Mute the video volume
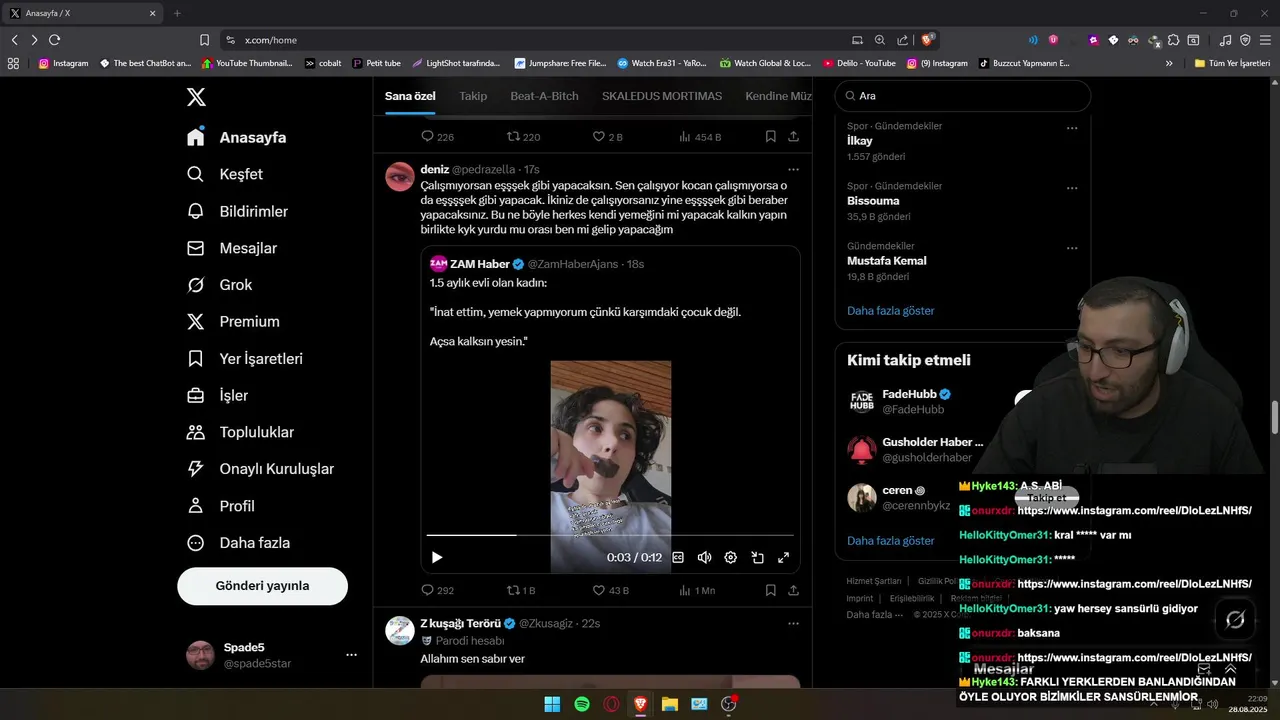The image size is (1280, 720). pos(704,557)
